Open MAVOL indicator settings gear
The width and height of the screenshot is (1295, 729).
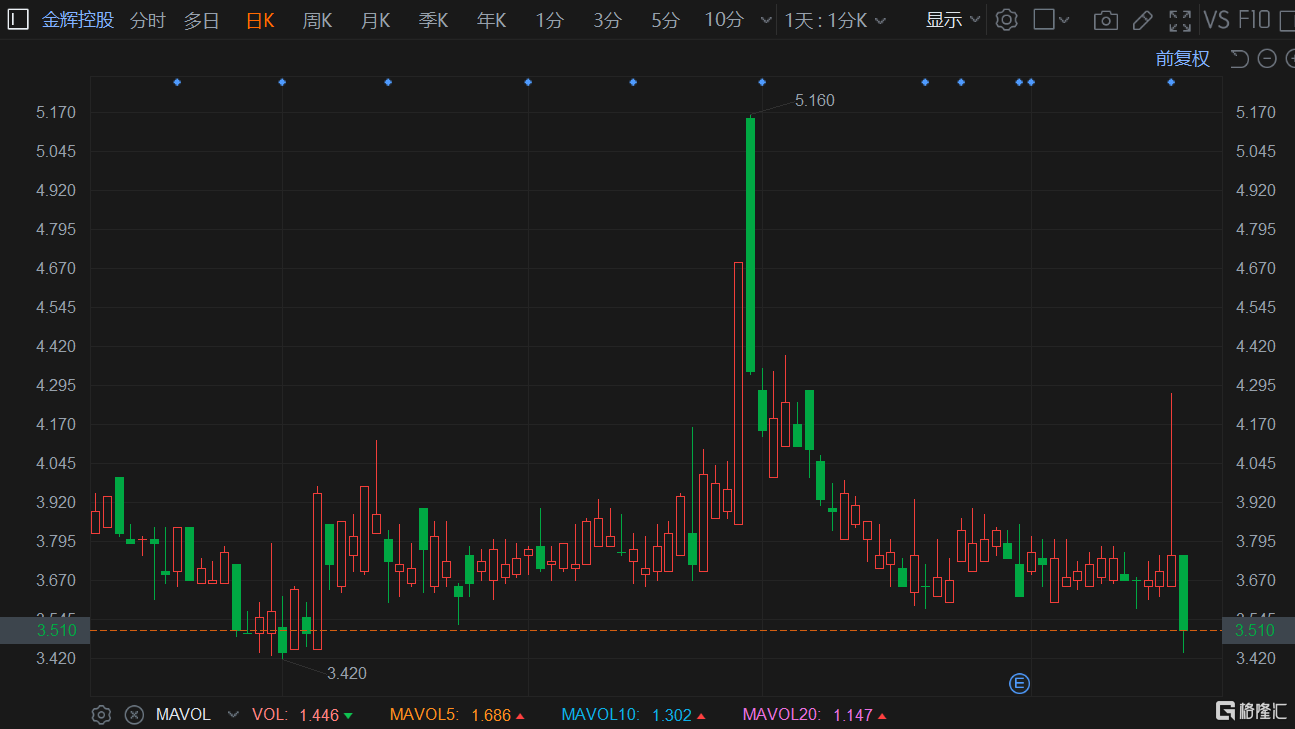(x=101, y=715)
